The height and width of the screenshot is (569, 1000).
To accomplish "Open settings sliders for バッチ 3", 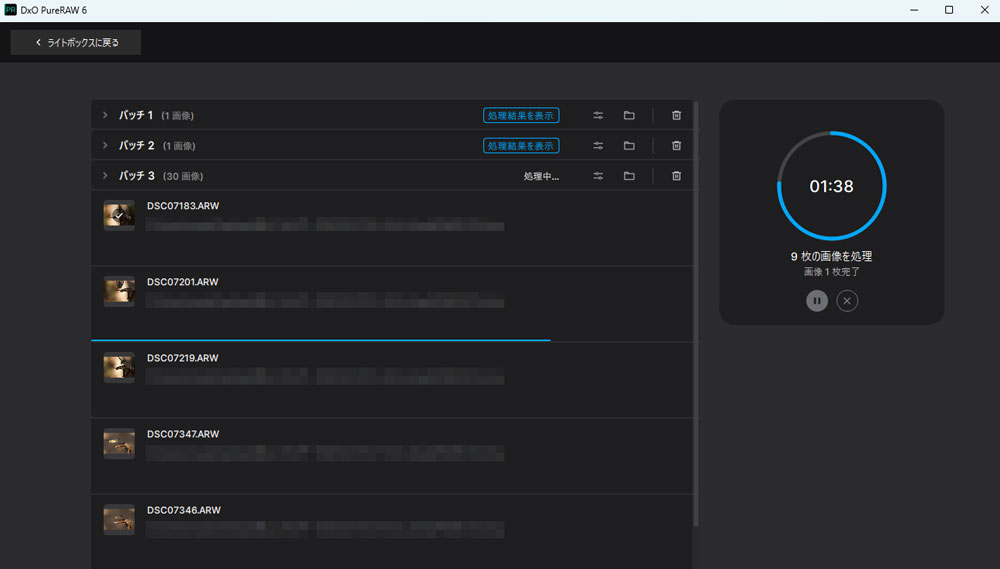I will pos(598,176).
